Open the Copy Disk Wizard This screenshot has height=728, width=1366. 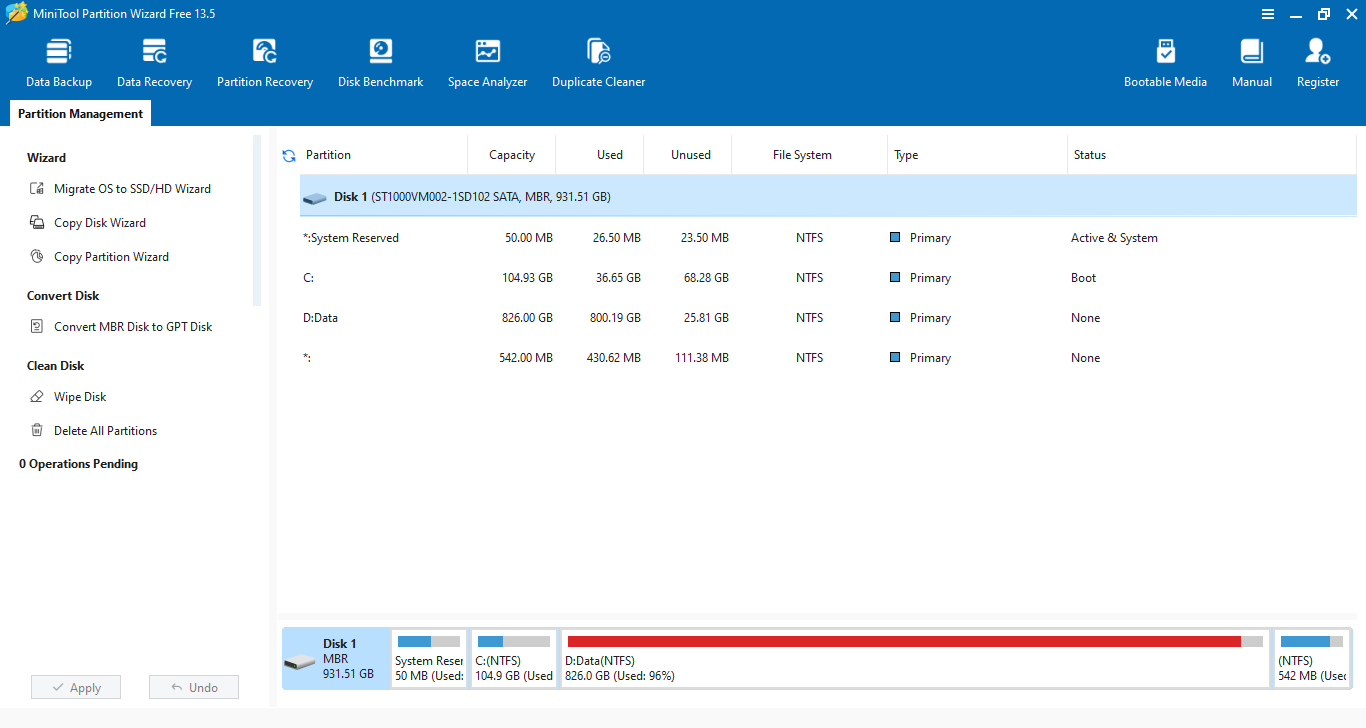tap(100, 223)
